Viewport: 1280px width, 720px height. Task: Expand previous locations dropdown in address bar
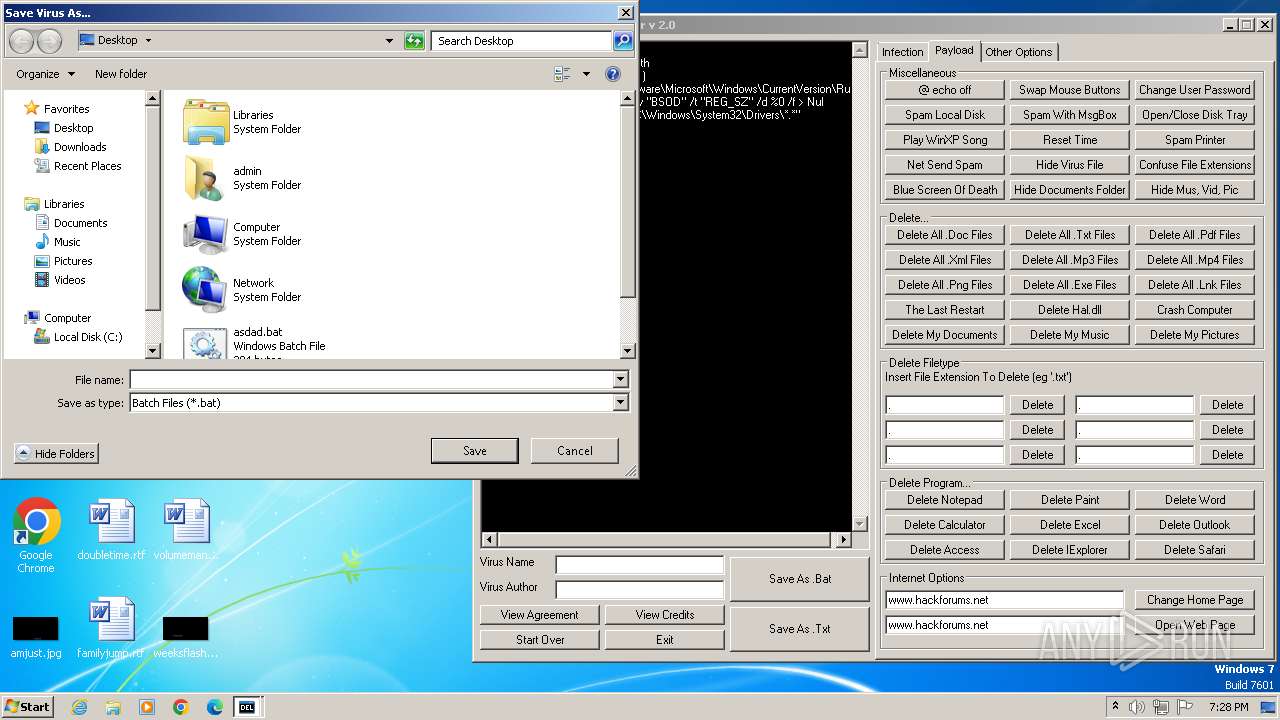point(390,41)
